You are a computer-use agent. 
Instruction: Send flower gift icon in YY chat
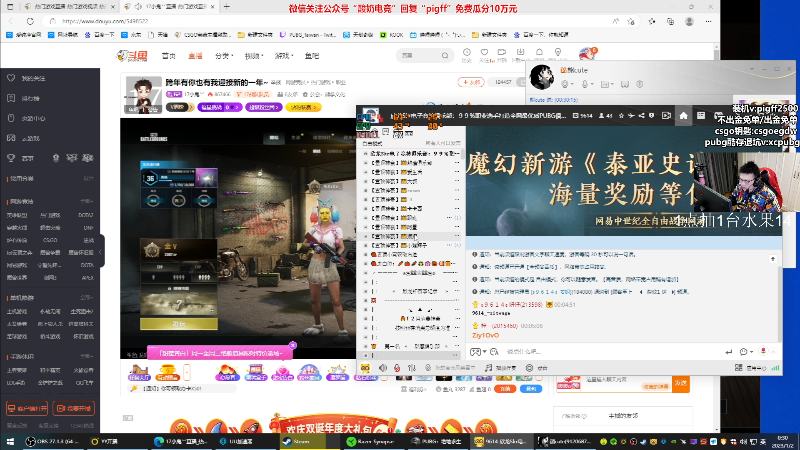click(x=763, y=351)
